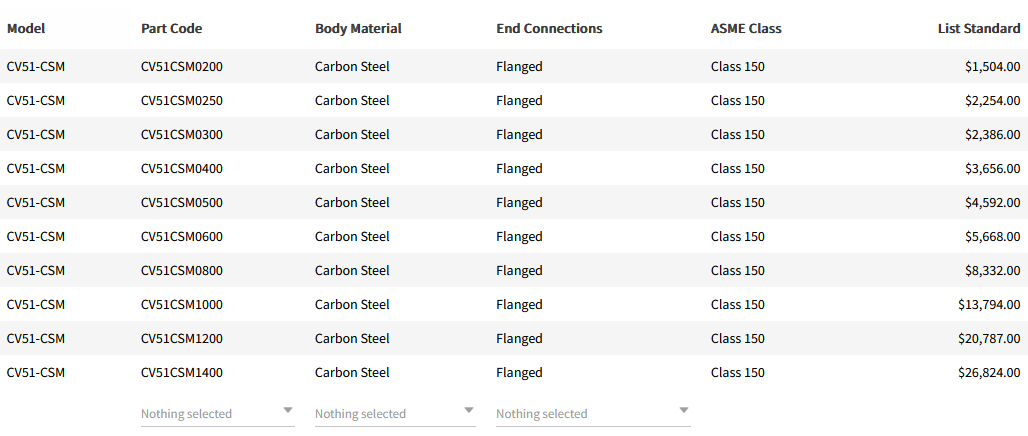Click the Part Code column header
1028x436 pixels.
click(x=171, y=28)
